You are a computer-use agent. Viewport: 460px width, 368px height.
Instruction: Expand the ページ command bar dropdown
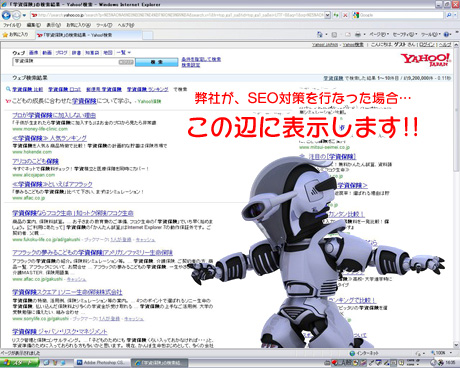pyautogui.click(x=379, y=34)
